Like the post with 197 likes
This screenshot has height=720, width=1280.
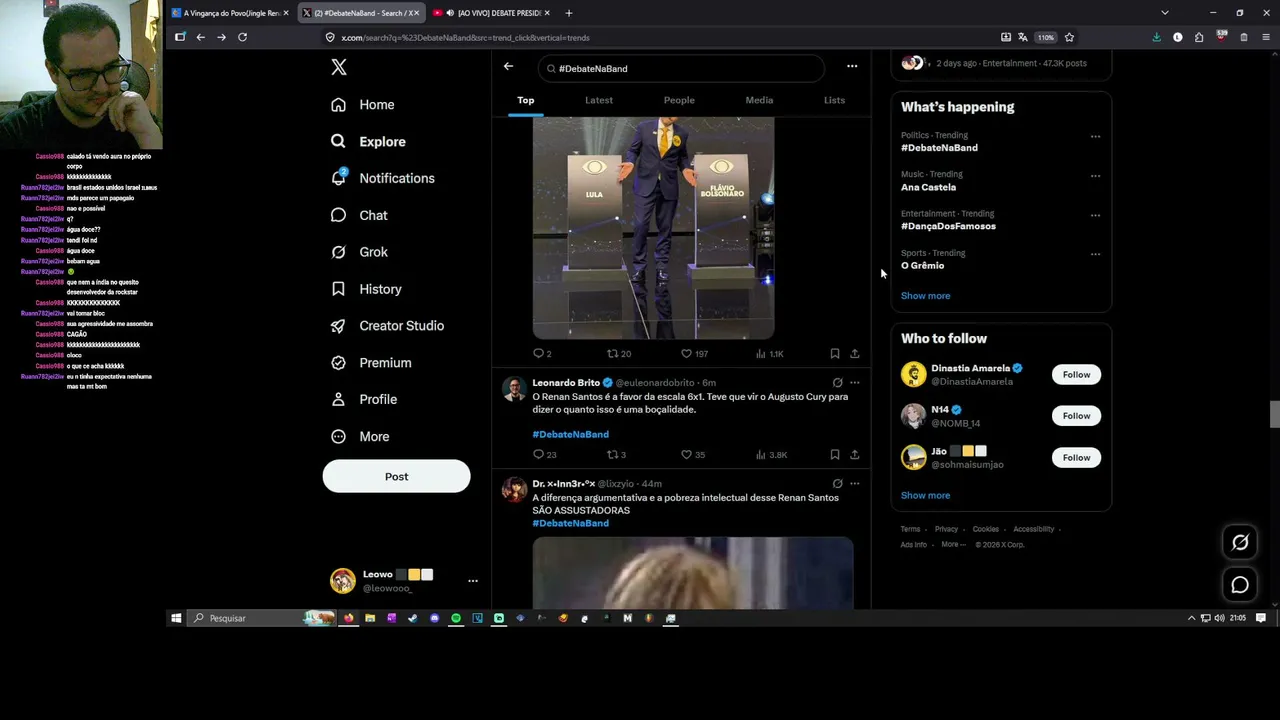pyautogui.click(x=694, y=353)
